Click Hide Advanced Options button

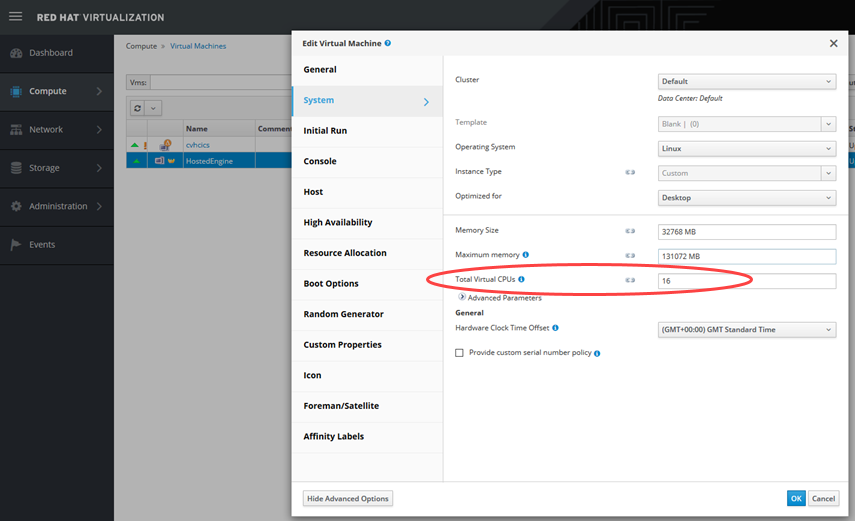coord(347,498)
